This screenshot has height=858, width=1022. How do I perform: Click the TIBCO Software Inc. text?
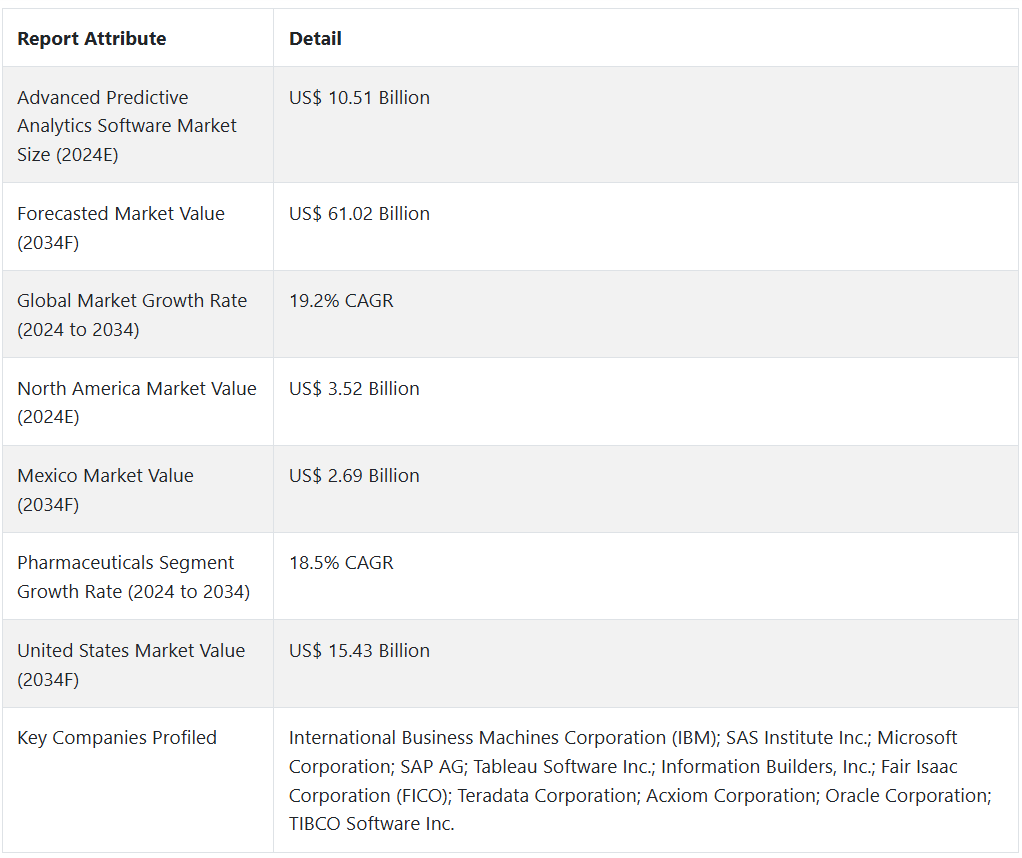(371, 824)
